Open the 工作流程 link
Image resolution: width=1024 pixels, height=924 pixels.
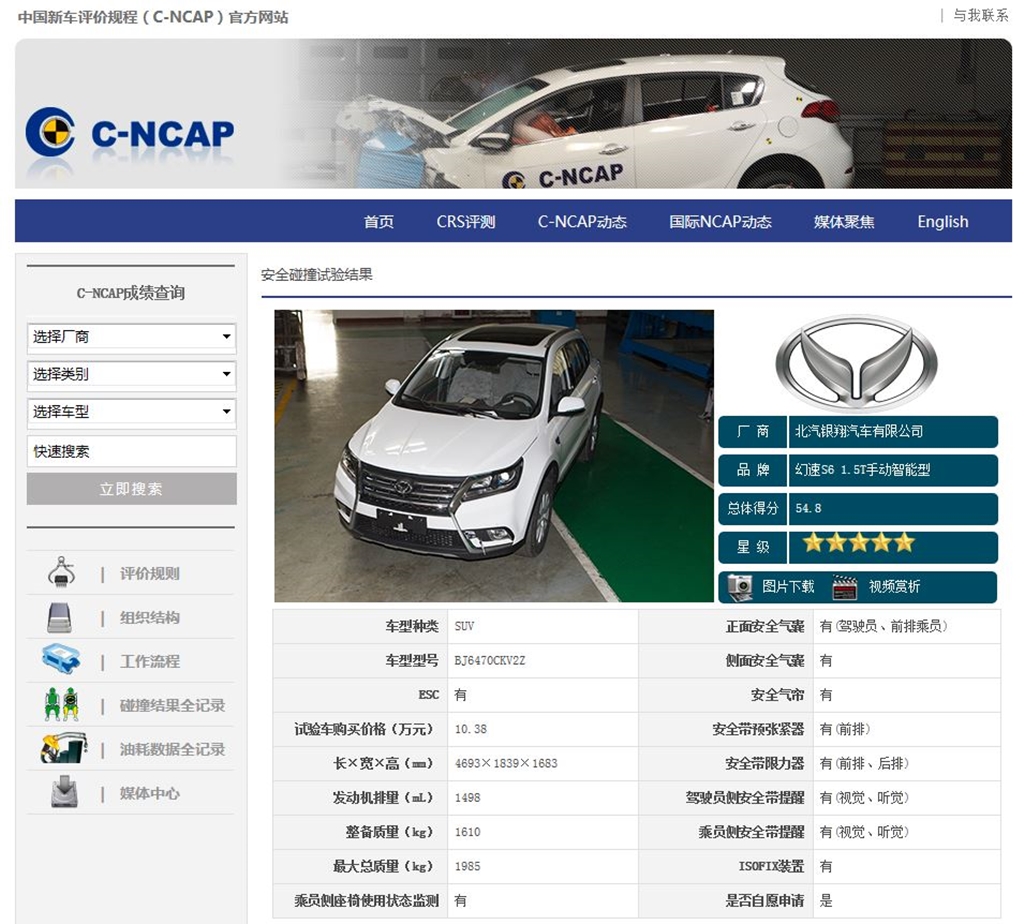coord(150,661)
